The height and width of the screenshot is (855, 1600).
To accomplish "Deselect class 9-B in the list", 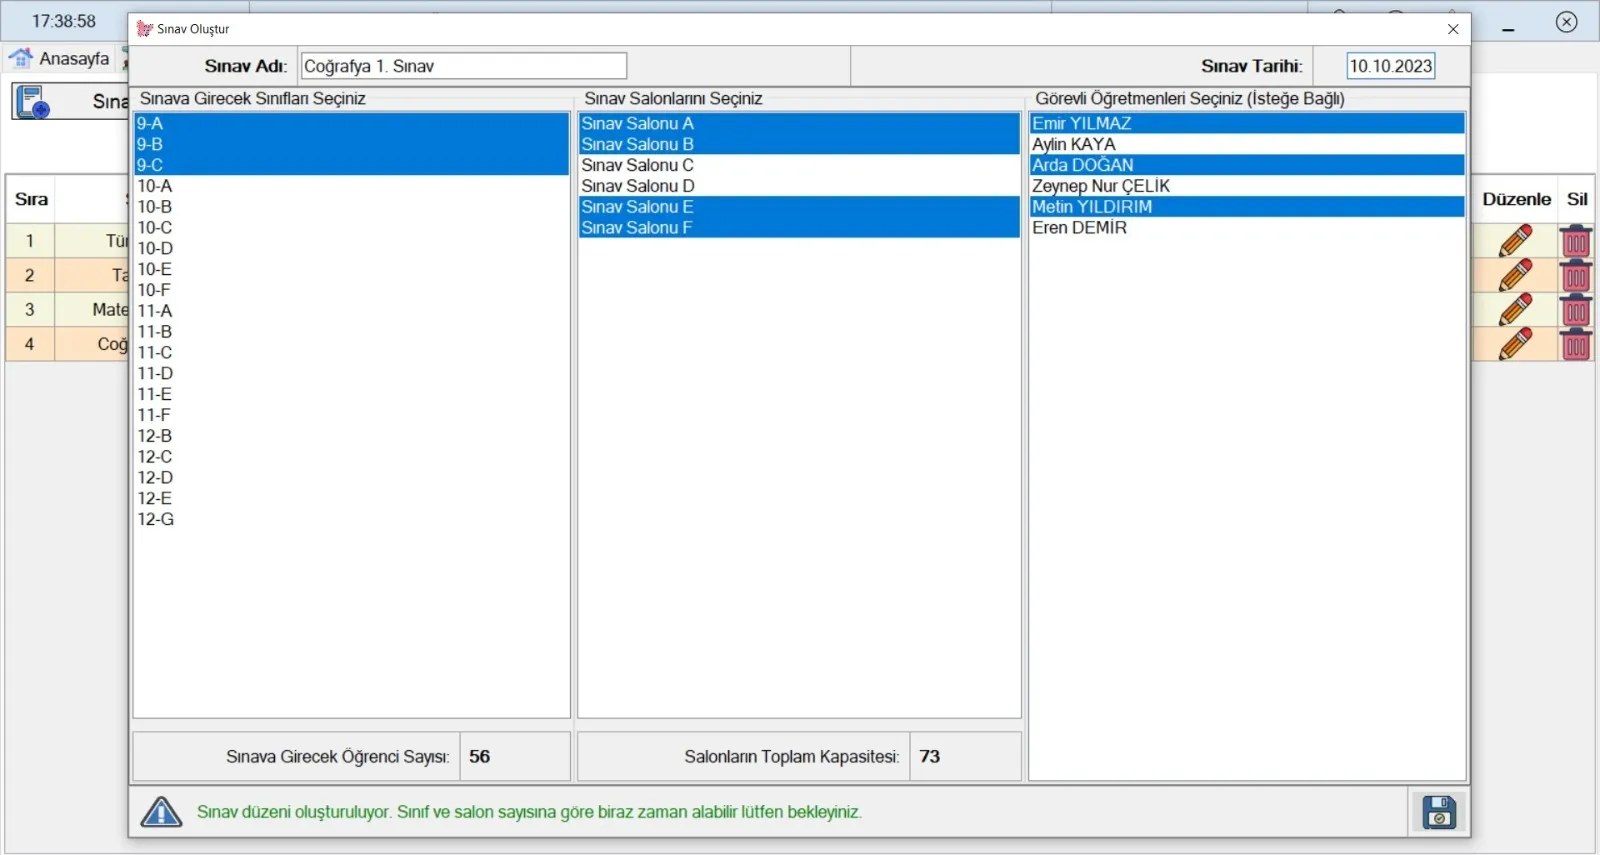I will tap(150, 144).
